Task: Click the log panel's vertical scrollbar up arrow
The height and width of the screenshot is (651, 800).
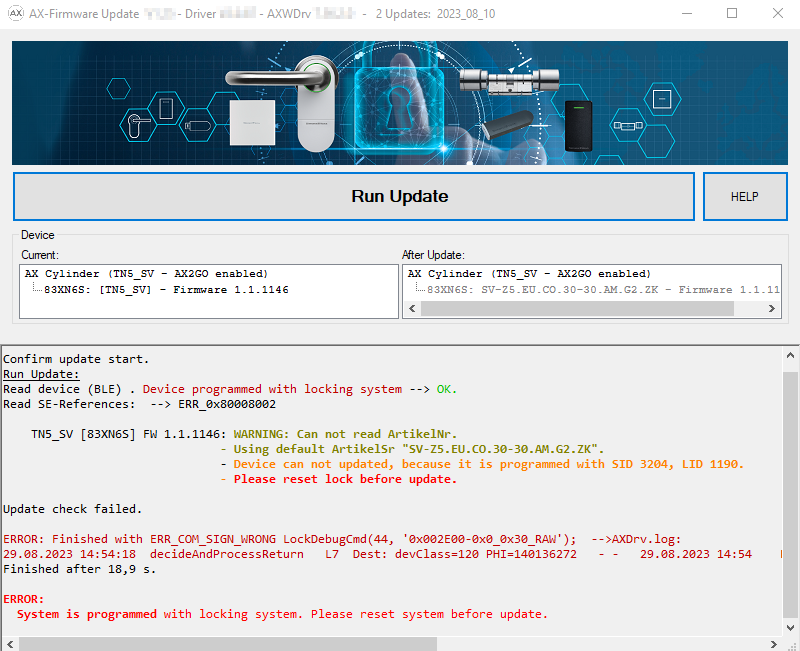Action: click(790, 355)
